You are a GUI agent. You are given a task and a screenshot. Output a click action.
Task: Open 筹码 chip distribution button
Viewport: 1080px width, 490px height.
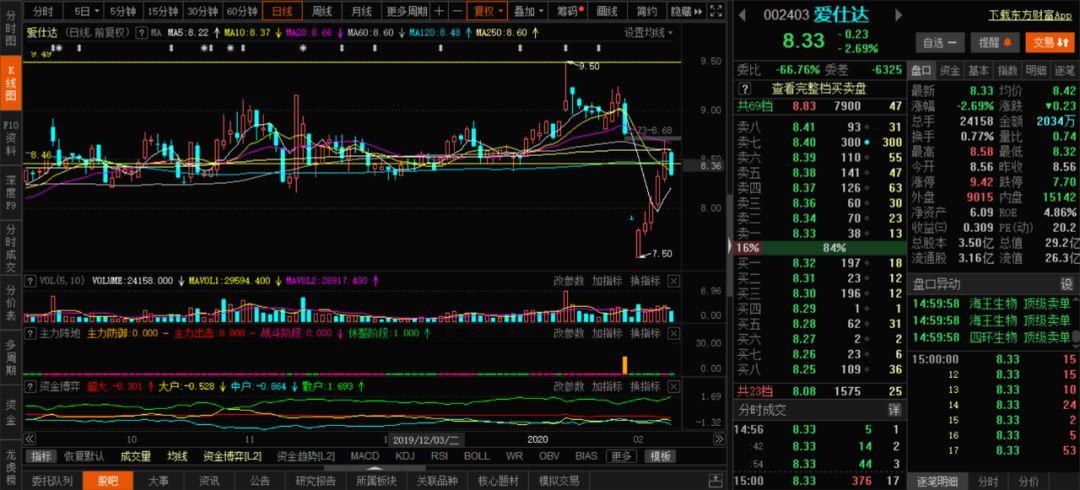click(x=570, y=11)
